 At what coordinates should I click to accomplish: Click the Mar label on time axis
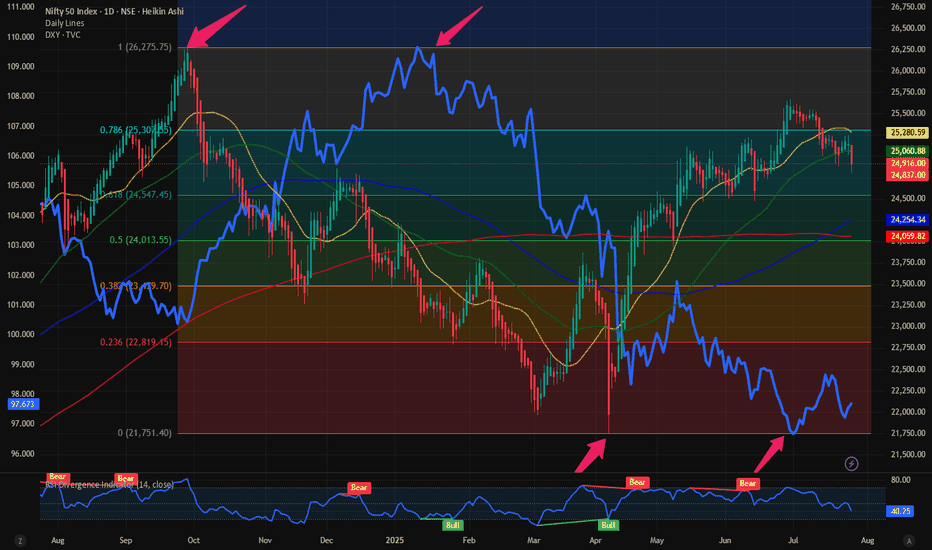[x=534, y=540]
